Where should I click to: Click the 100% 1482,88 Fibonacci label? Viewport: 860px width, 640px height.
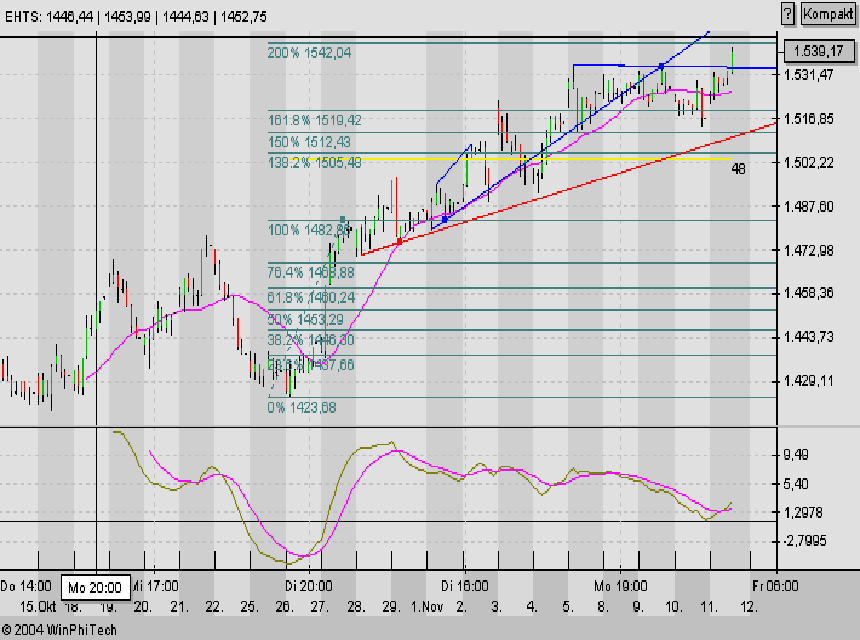pyautogui.click(x=308, y=230)
